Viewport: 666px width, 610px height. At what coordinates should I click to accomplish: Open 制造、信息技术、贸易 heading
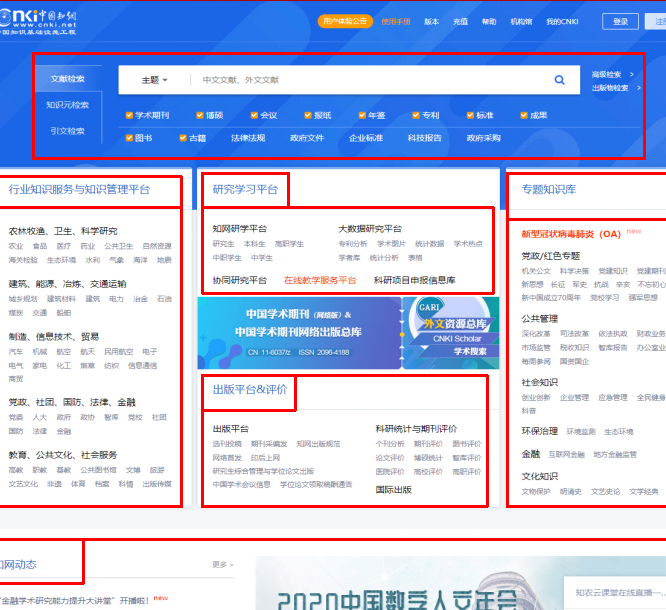(x=54, y=336)
